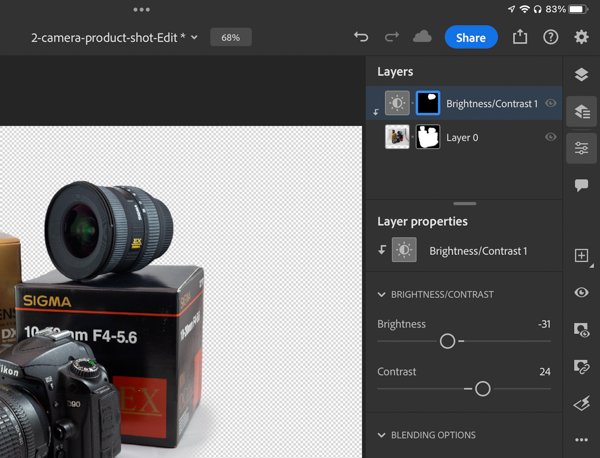The image size is (600, 458).
Task: Hide Layer 0 with its eye icon
Action: click(551, 137)
